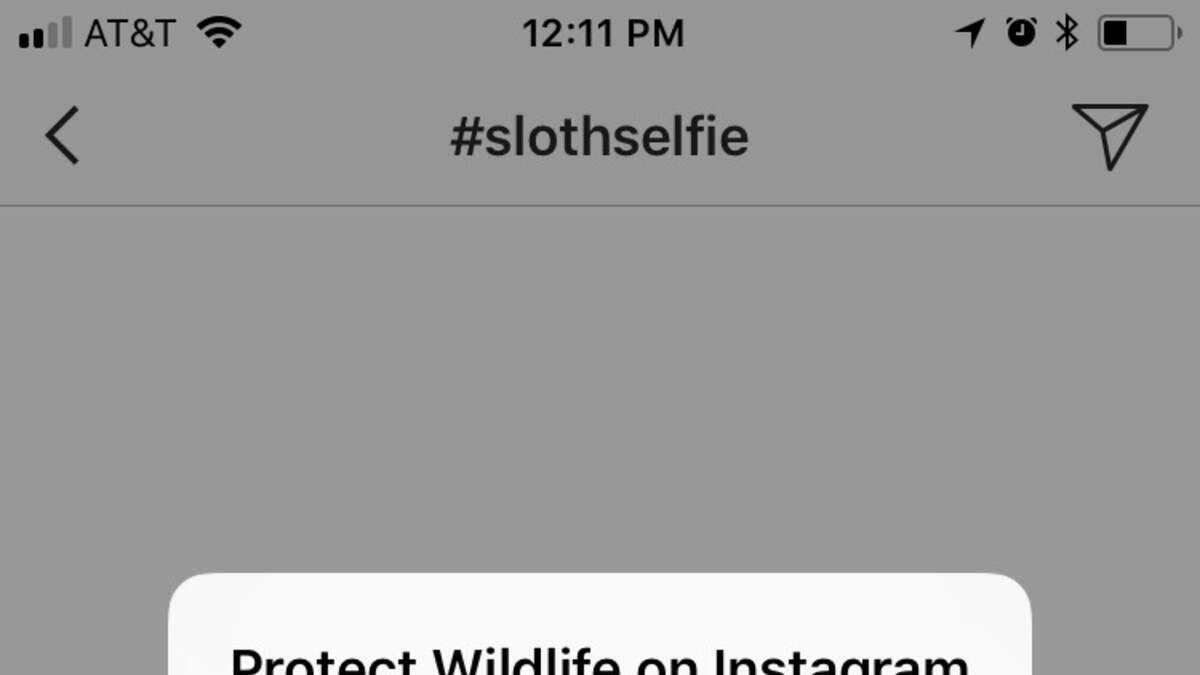Tap the Wi-Fi status icon
This screenshot has width=1200, height=675.
[219, 33]
